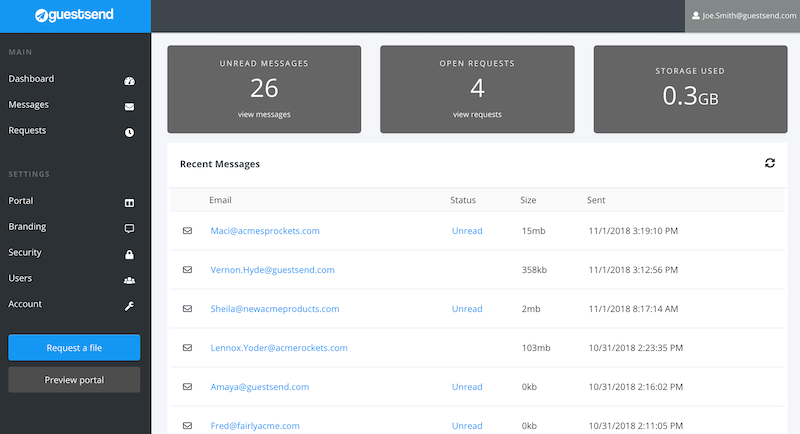Click the Size column header
Image resolution: width=800 pixels, height=434 pixels.
[x=528, y=200]
